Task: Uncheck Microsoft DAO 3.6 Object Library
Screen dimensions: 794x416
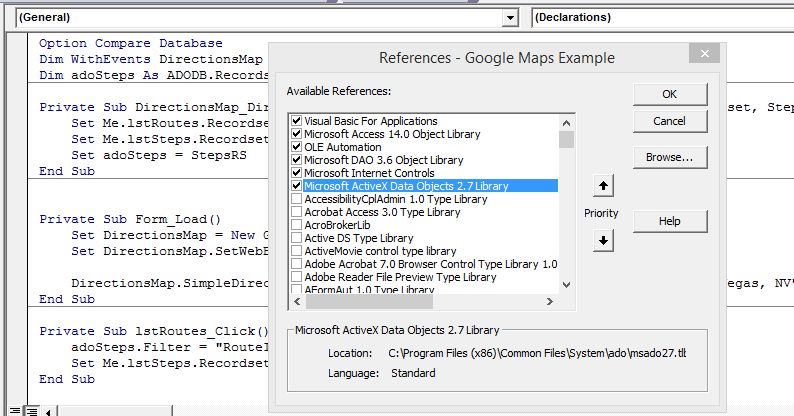Action: [x=295, y=160]
